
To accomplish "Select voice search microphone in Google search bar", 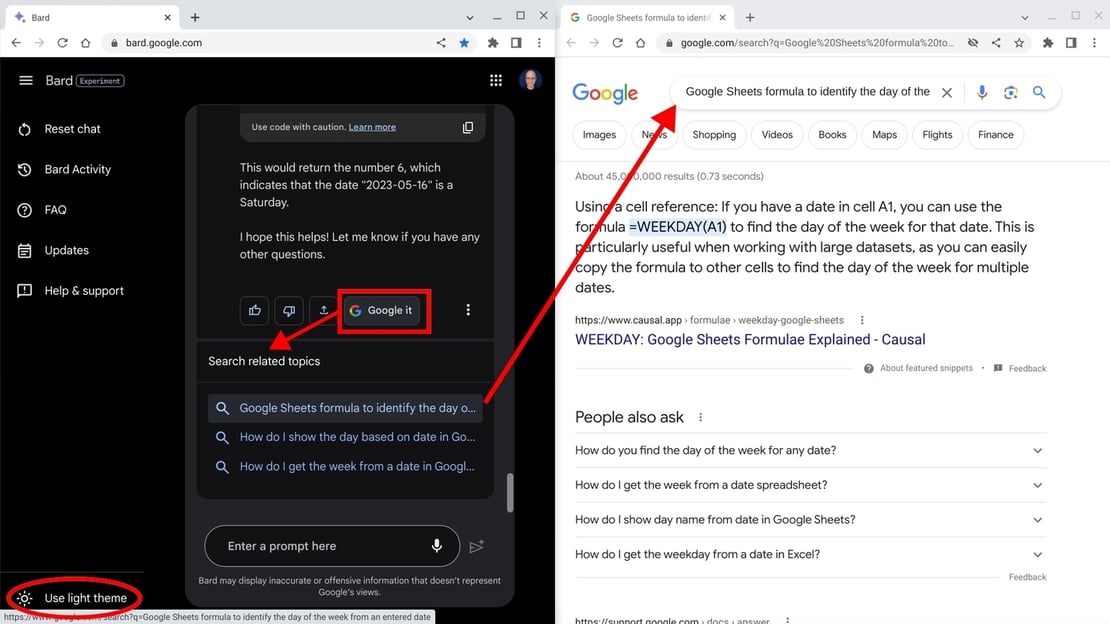I will click(981, 91).
